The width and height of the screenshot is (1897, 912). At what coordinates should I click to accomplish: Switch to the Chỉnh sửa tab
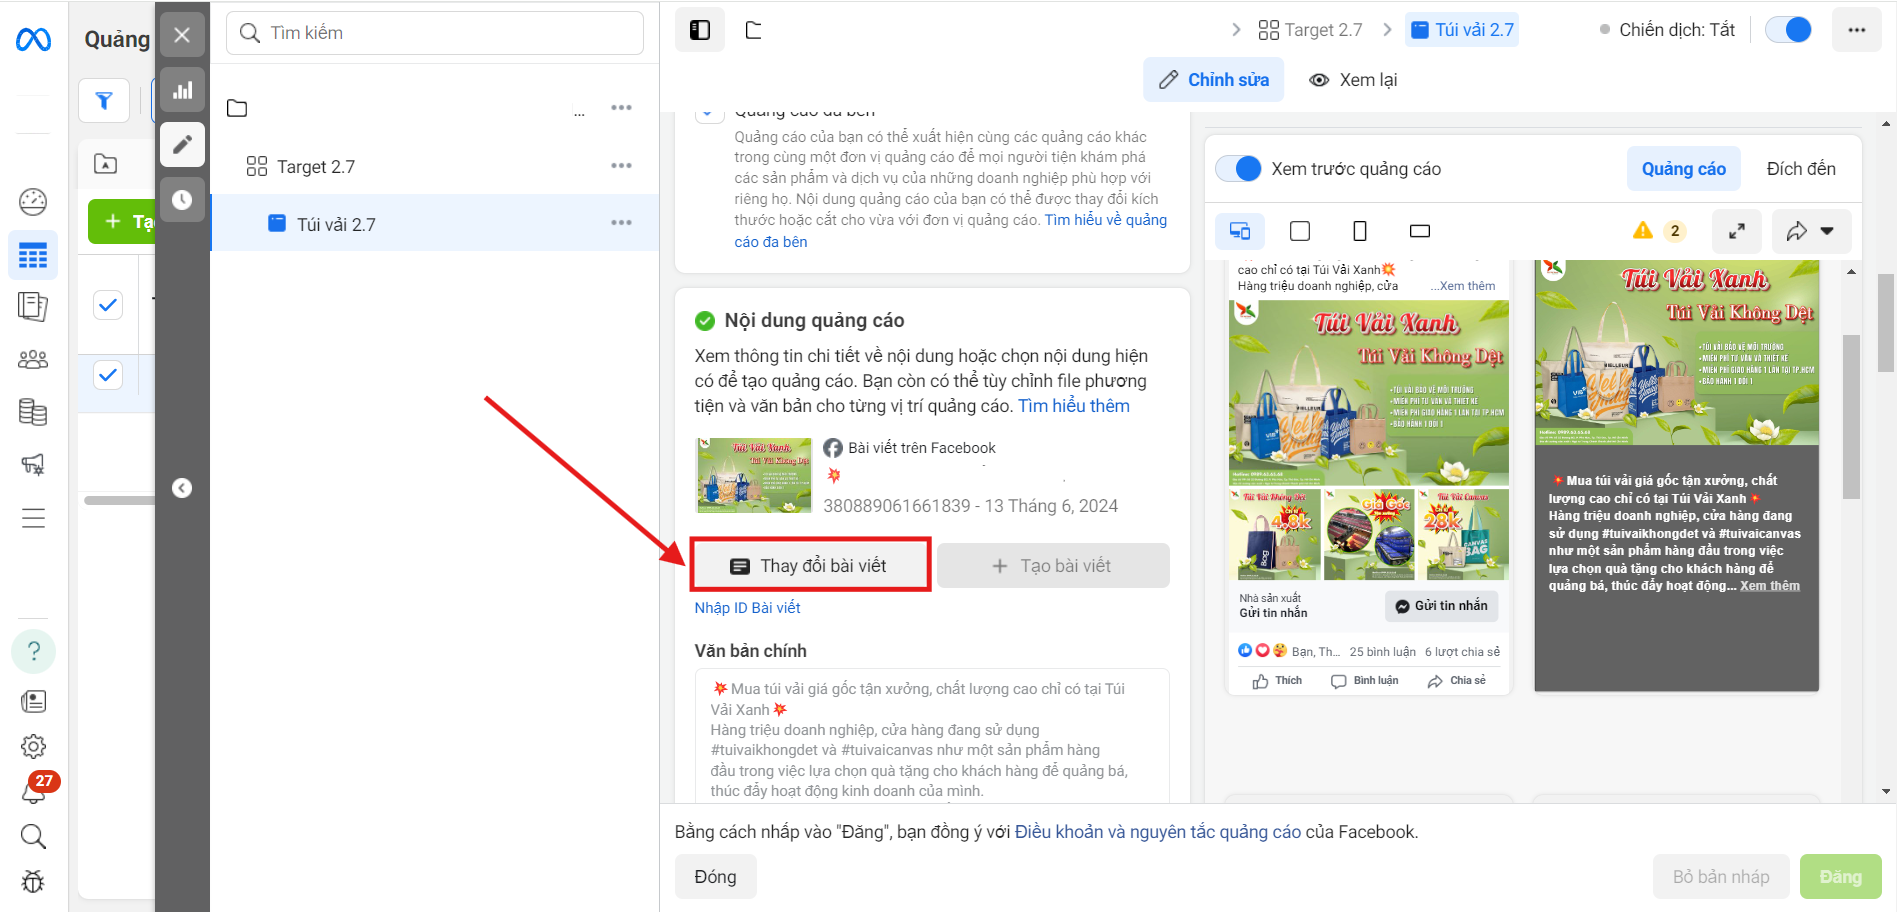pos(1213,80)
